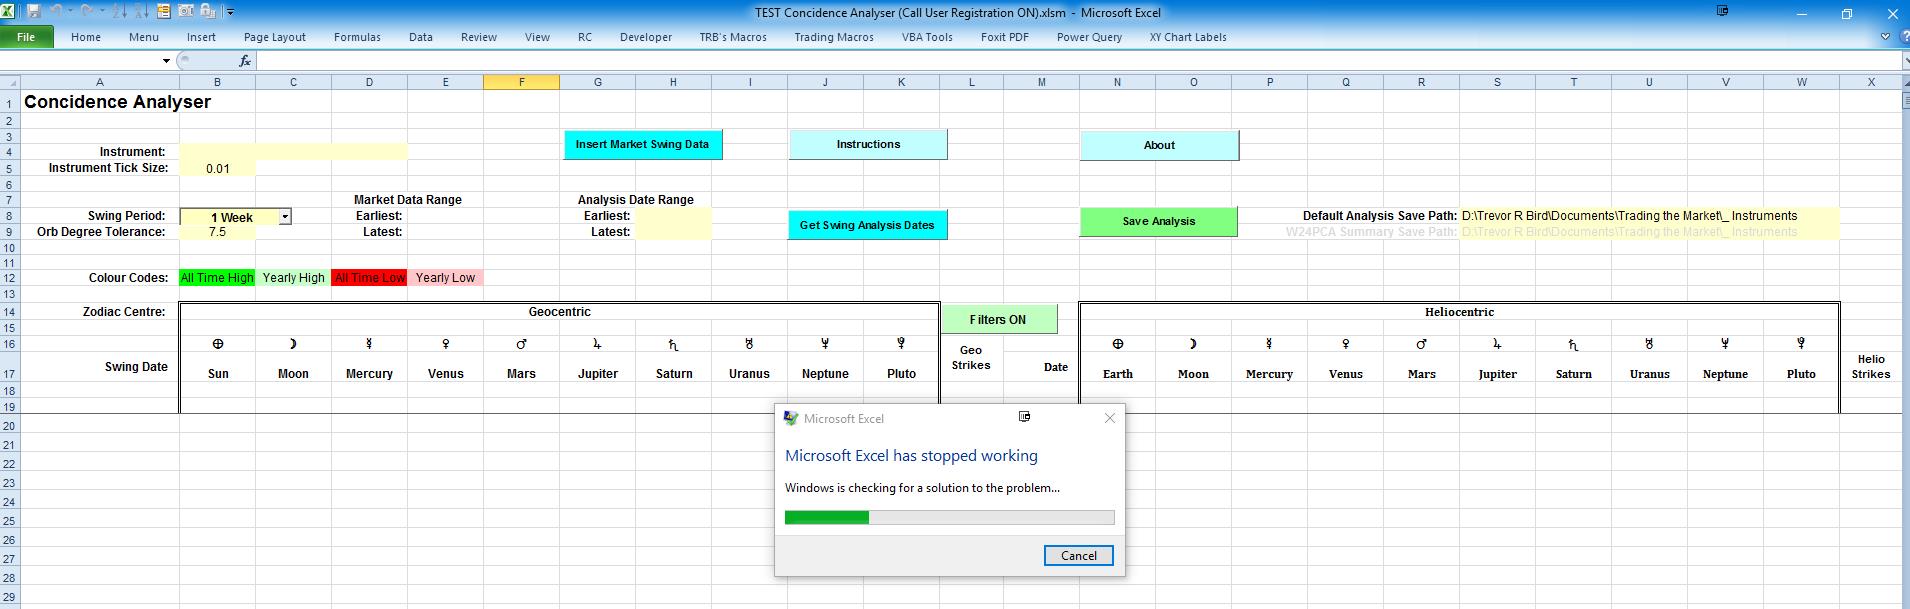Click the Undo arrow icon

(58, 12)
